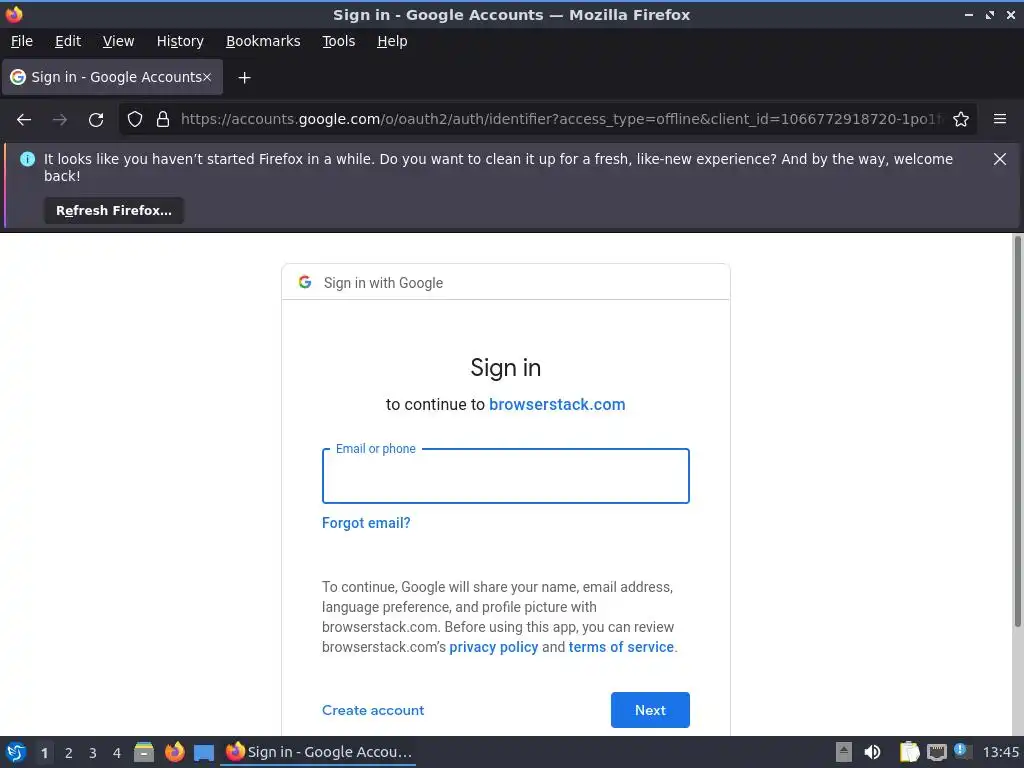View site security padlock info

click(x=163, y=120)
